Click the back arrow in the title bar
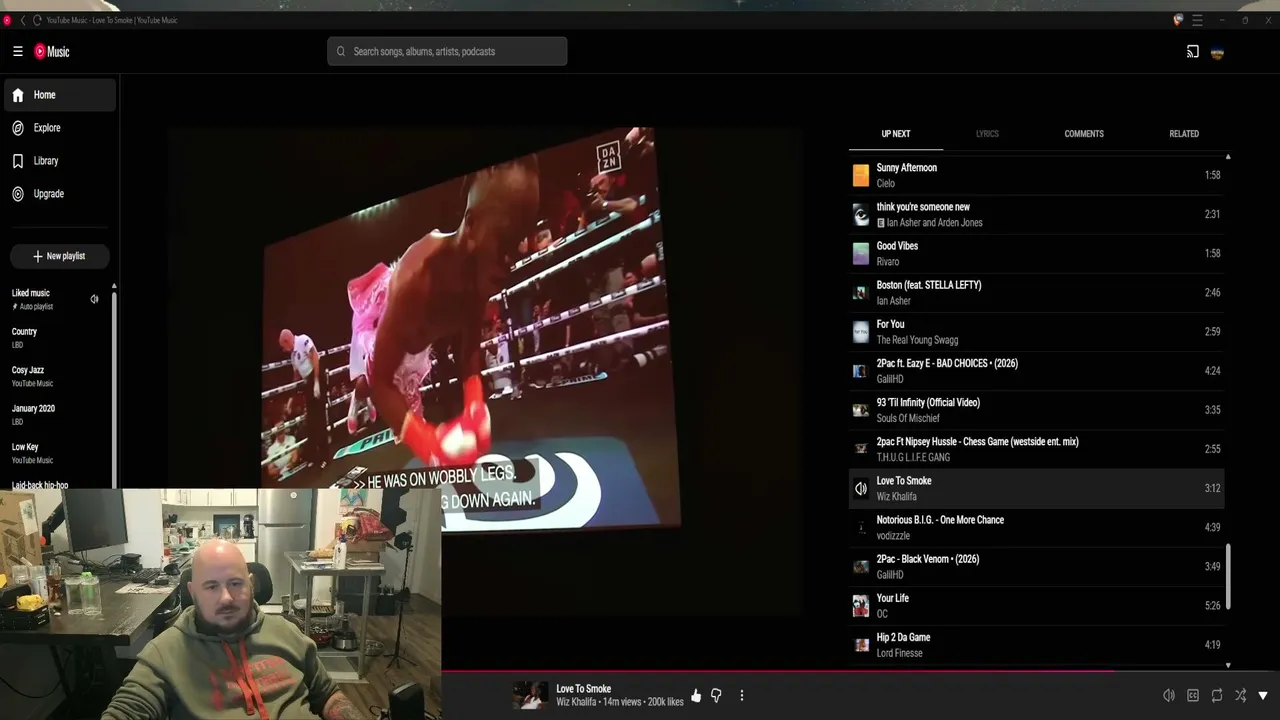 [23, 20]
